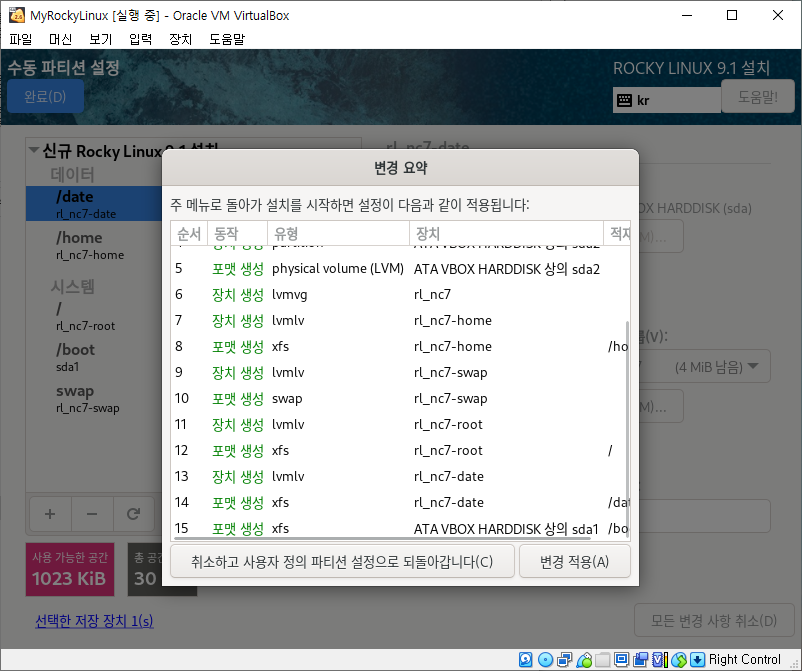The image size is (802, 671).
Task: Click the physical volume (LVM) cell in row 5
Action: [x=338, y=269]
